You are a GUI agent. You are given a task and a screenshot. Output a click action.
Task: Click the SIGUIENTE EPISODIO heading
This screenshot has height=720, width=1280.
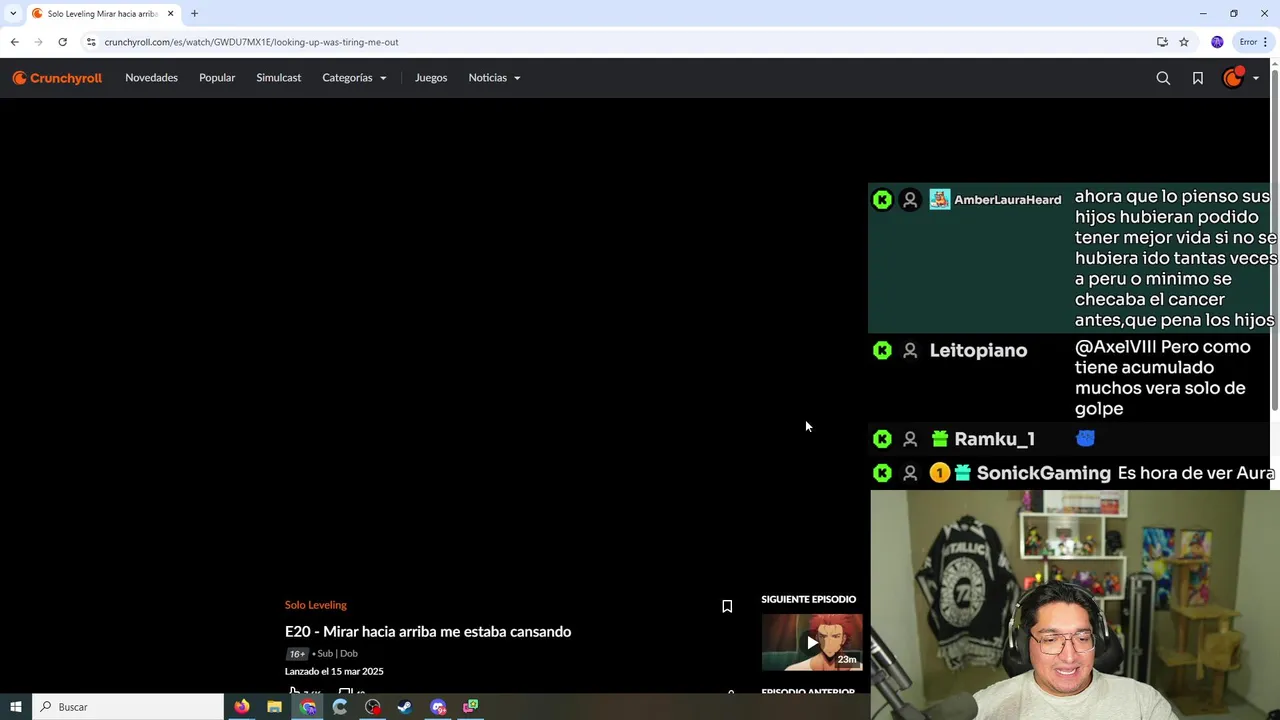tap(808, 599)
